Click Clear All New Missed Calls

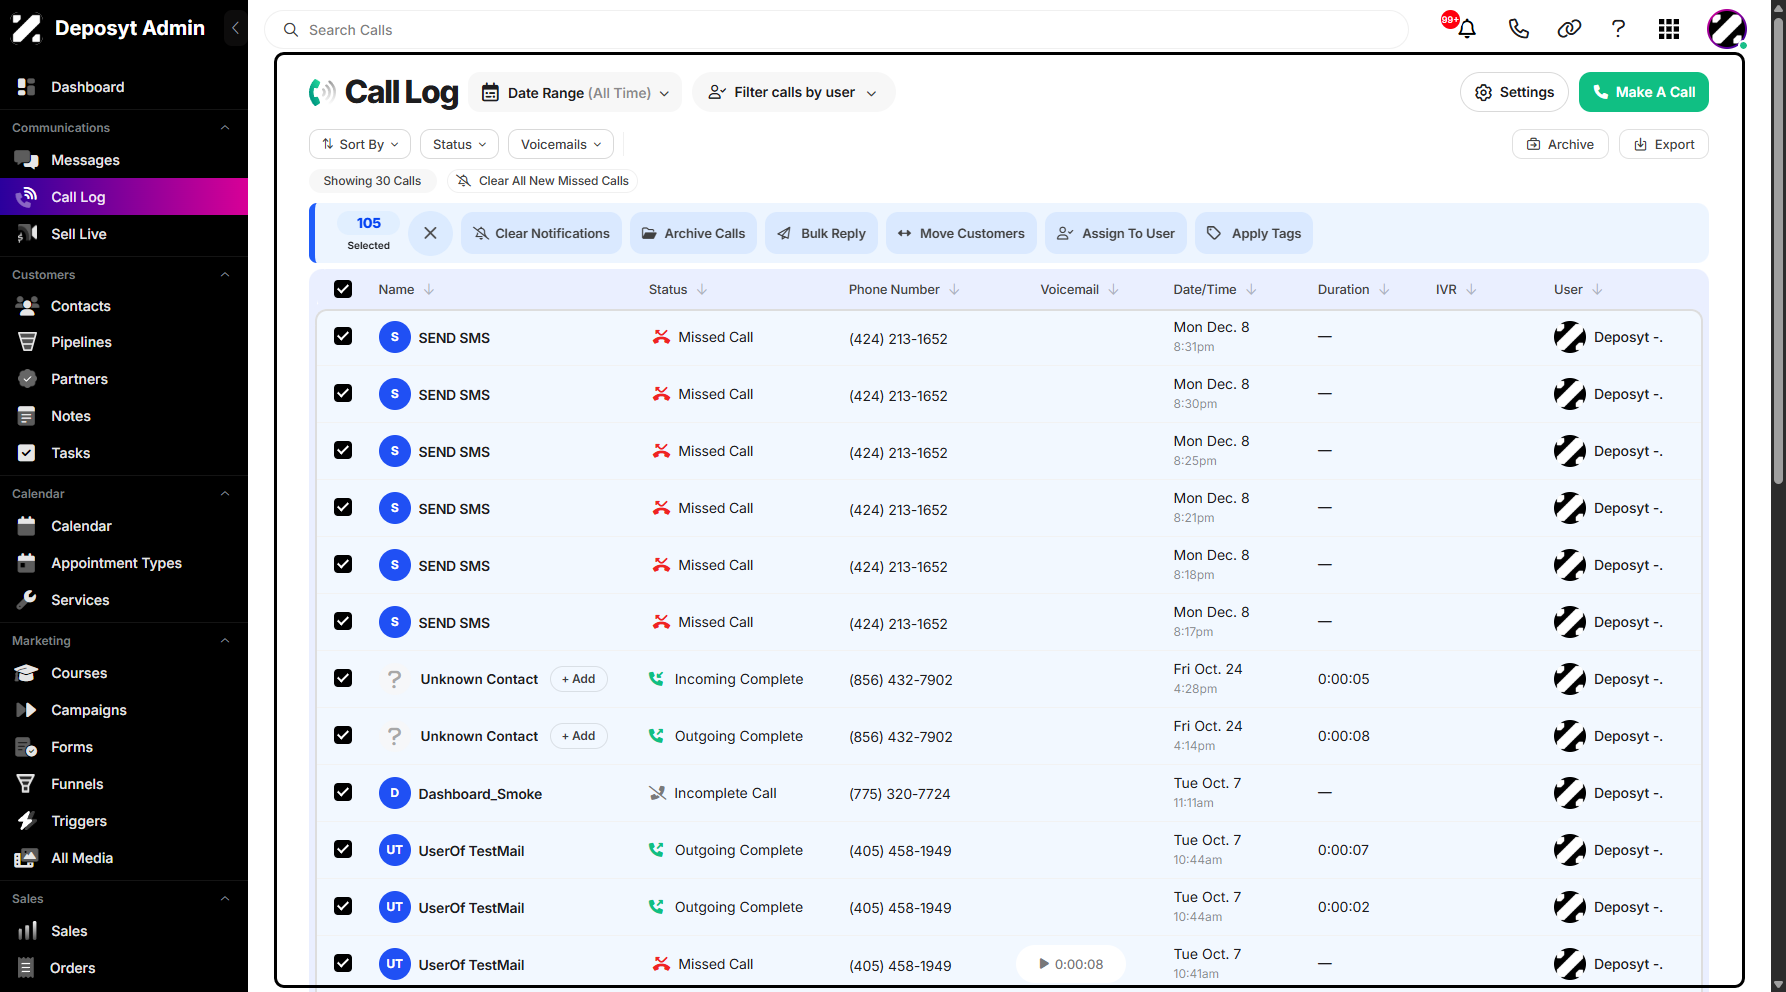543,181
